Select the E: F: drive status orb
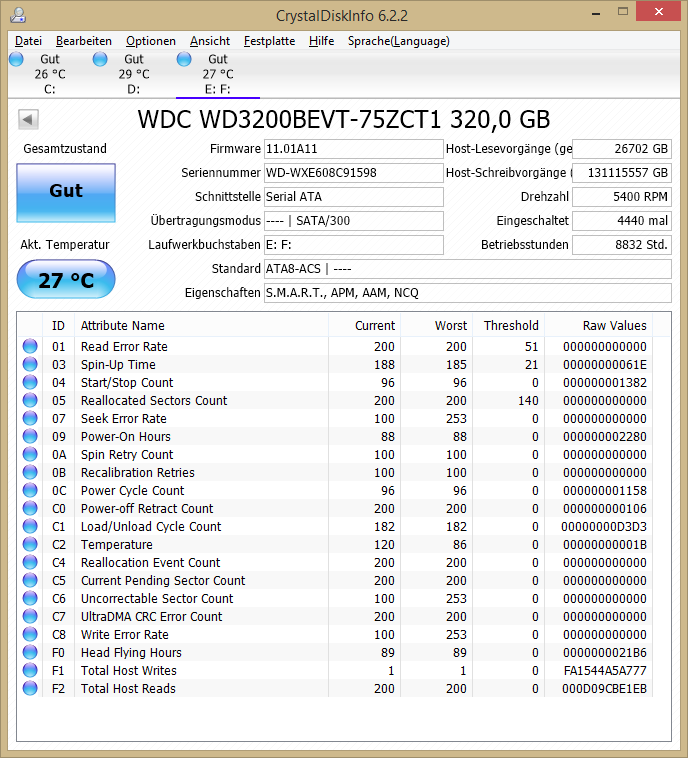The height and width of the screenshot is (758, 688). (x=184, y=59)
